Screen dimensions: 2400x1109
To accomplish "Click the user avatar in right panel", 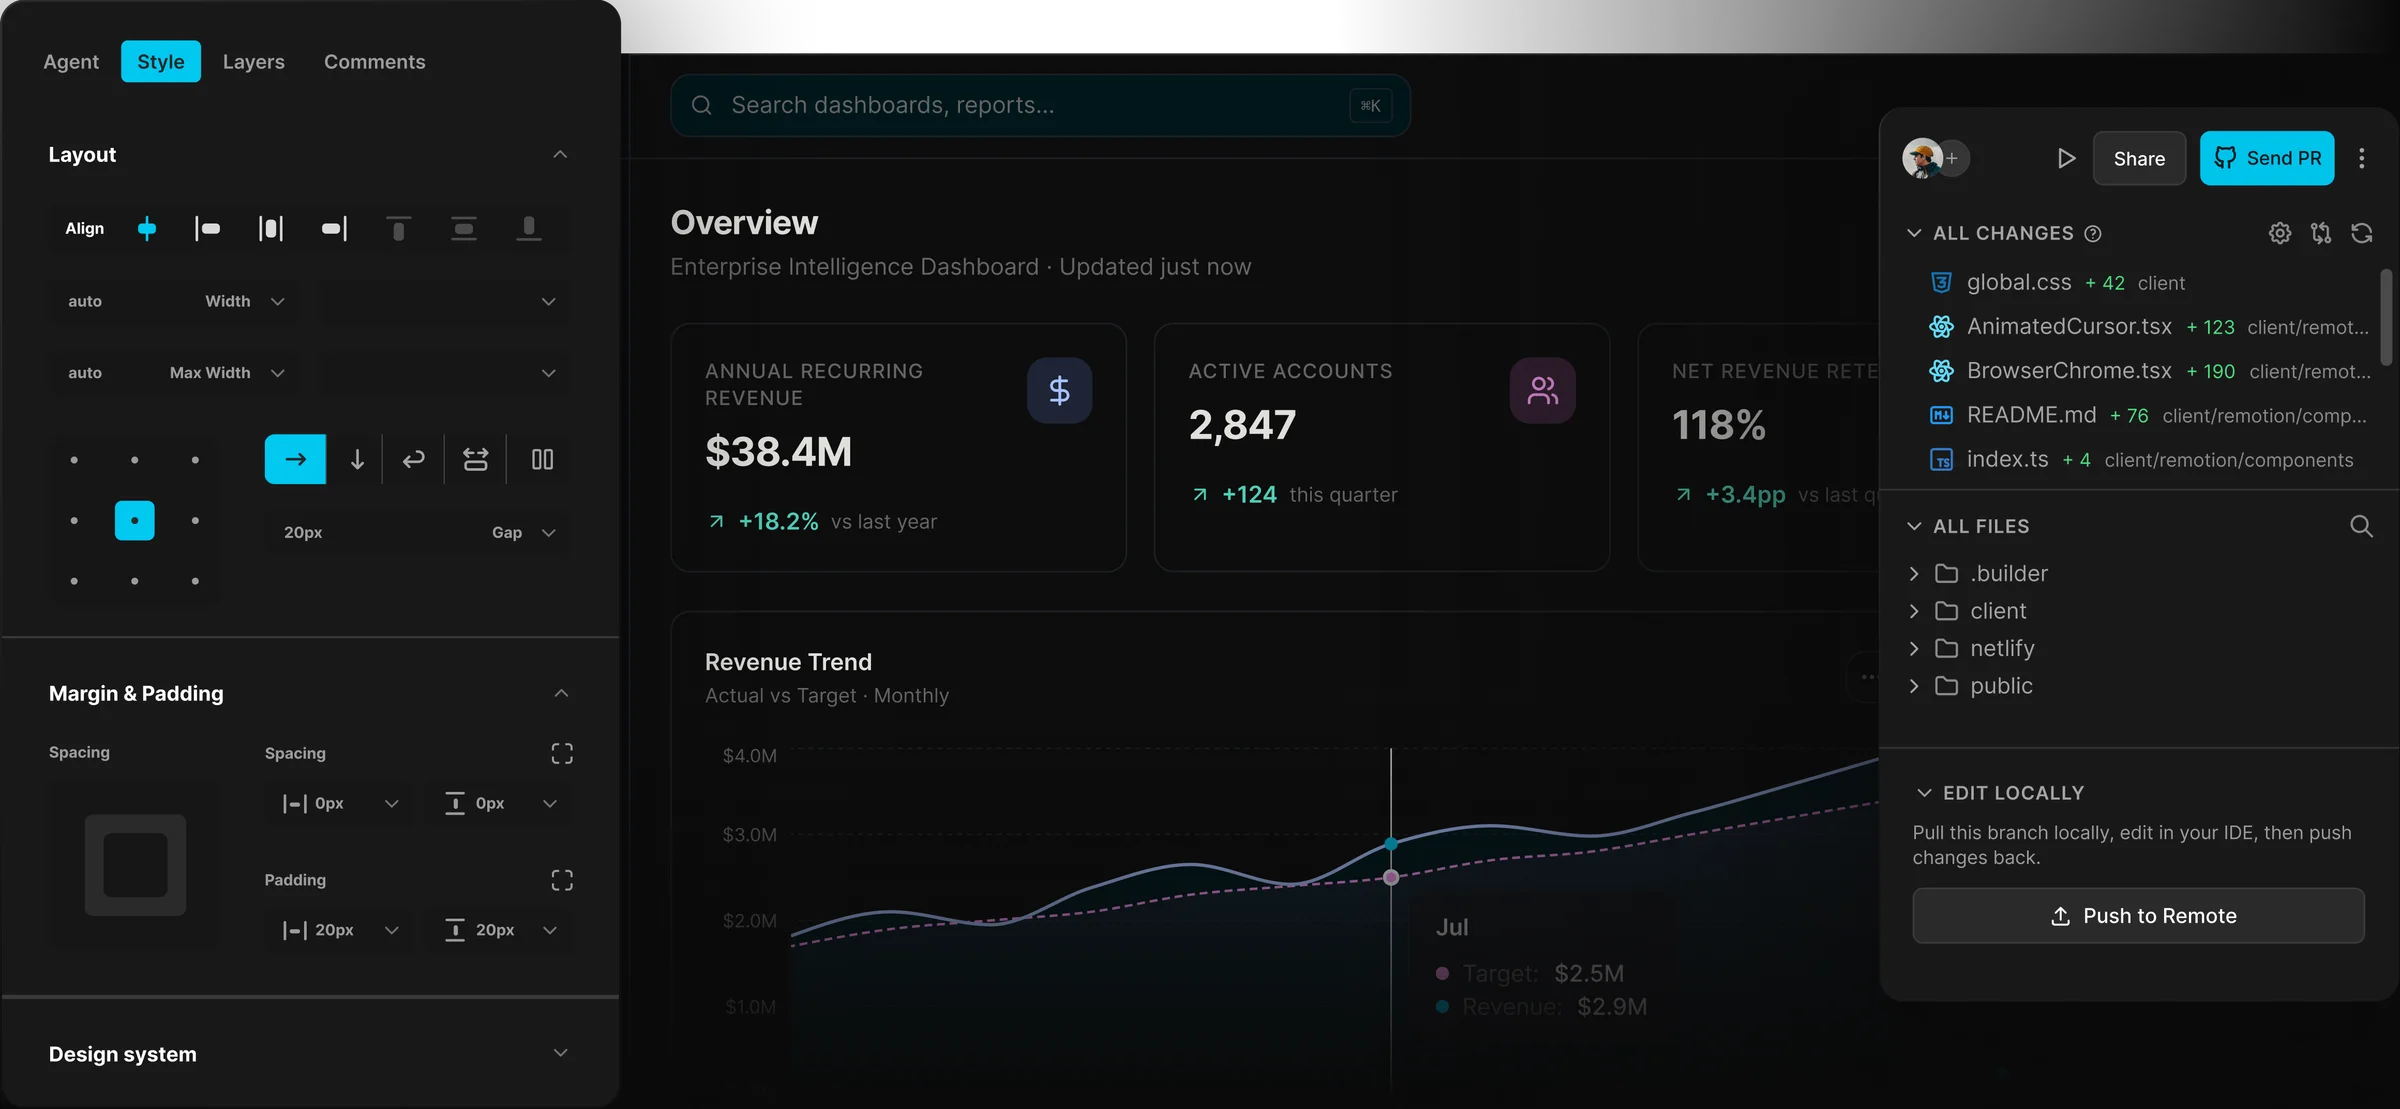I will [1921, 158].
